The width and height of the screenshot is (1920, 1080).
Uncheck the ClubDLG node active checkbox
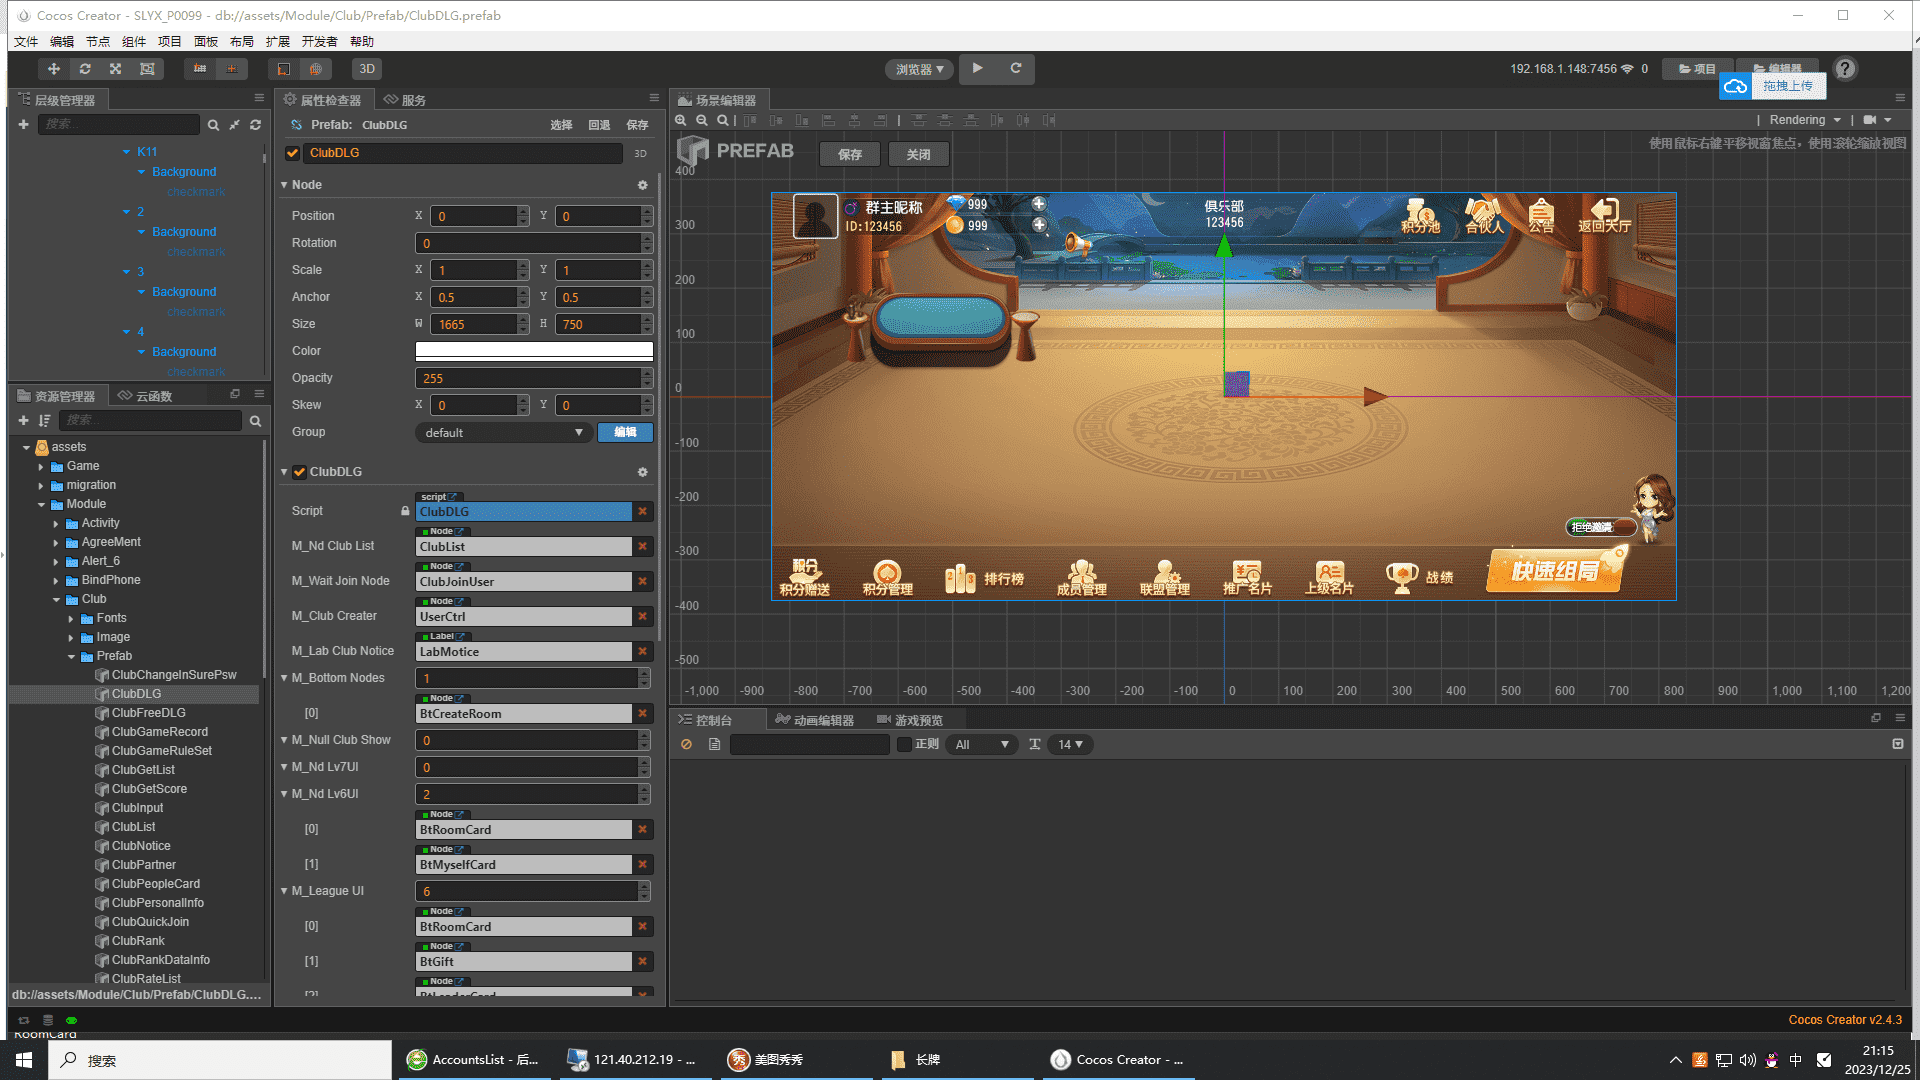coord(293,153)
